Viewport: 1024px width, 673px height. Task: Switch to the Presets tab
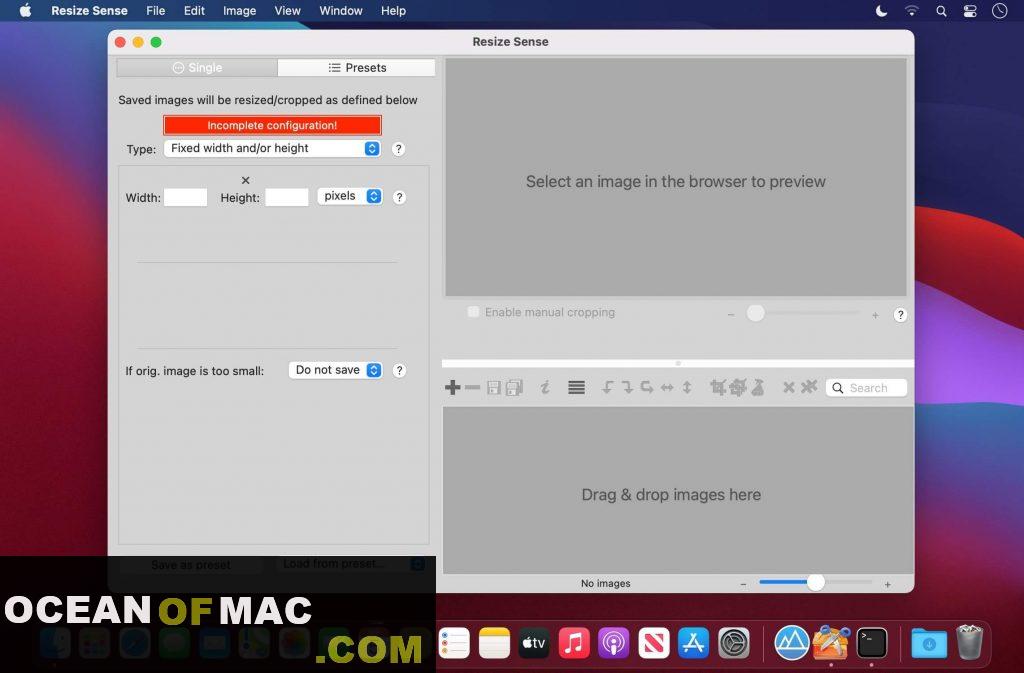coord(357,68)
